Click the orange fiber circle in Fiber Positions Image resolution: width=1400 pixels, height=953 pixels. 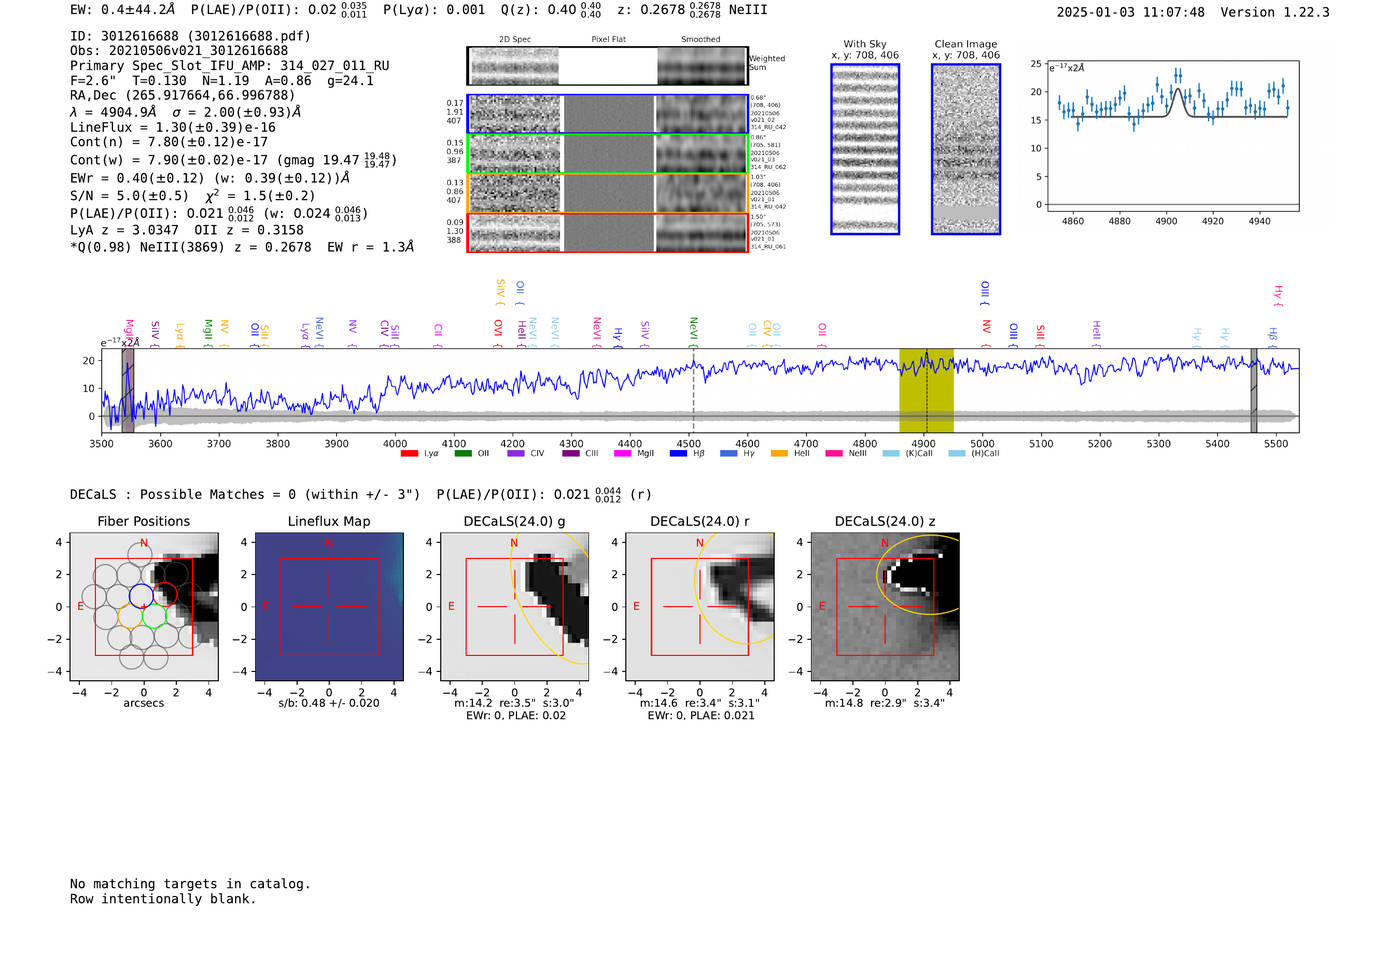tap(130, 616)
